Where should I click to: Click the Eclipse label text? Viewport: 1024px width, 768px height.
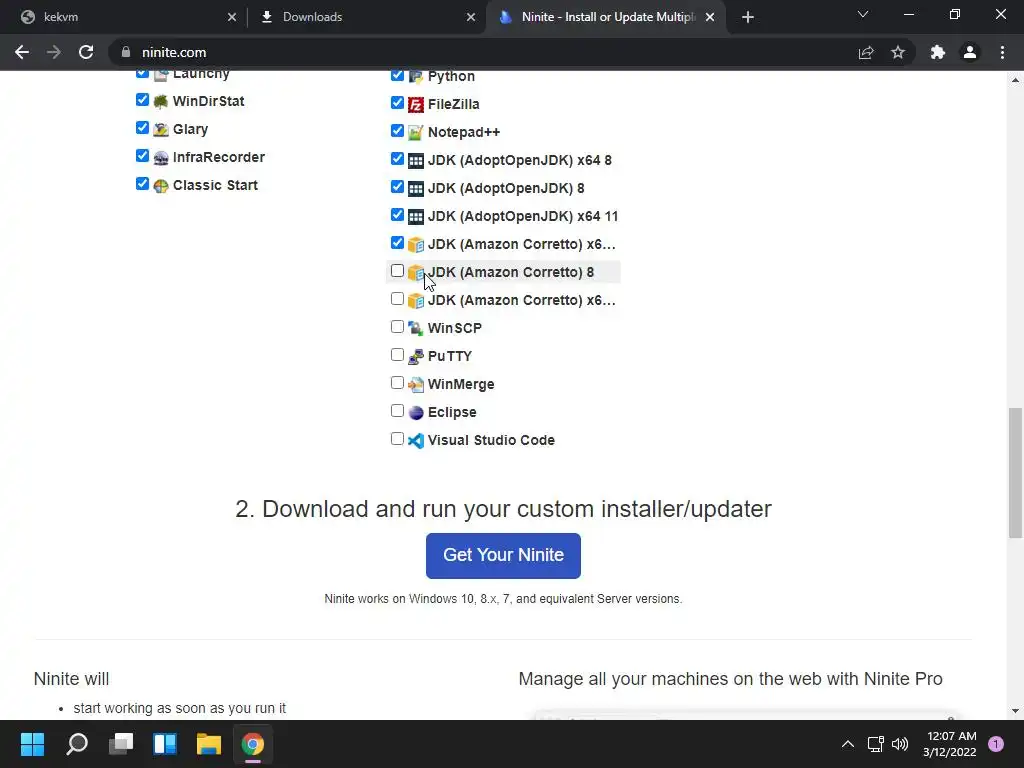coord(452,413)
